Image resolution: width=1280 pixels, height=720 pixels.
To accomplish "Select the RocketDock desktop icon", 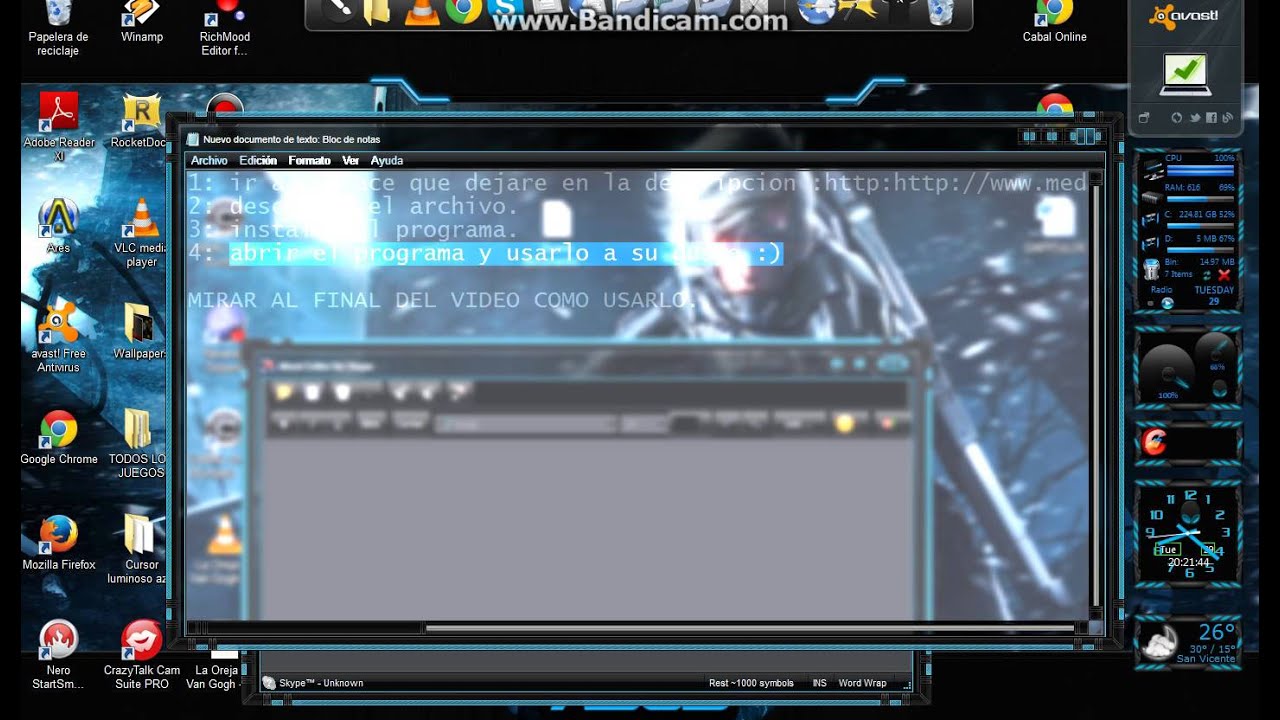I will pos(141,121).
